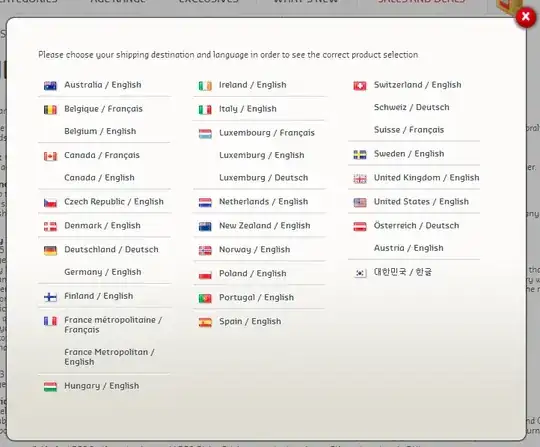Screen dimensions: 540x447
Task: Select Netherlands / English
Action: (x=263, y=201)
